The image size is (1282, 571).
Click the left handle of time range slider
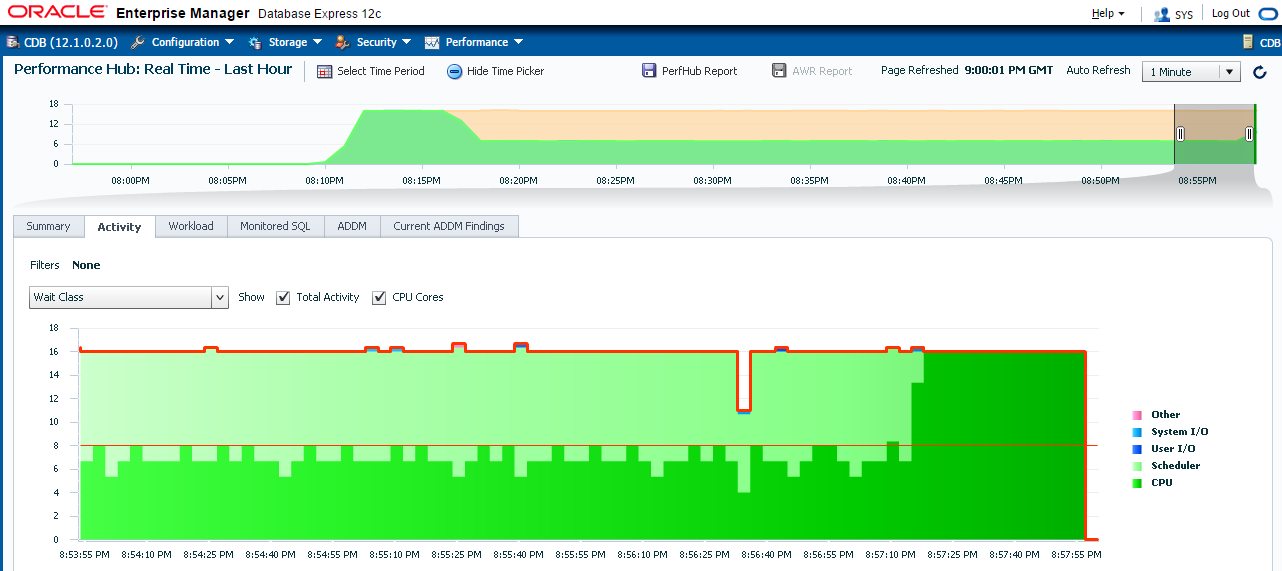coord(1180,134)
